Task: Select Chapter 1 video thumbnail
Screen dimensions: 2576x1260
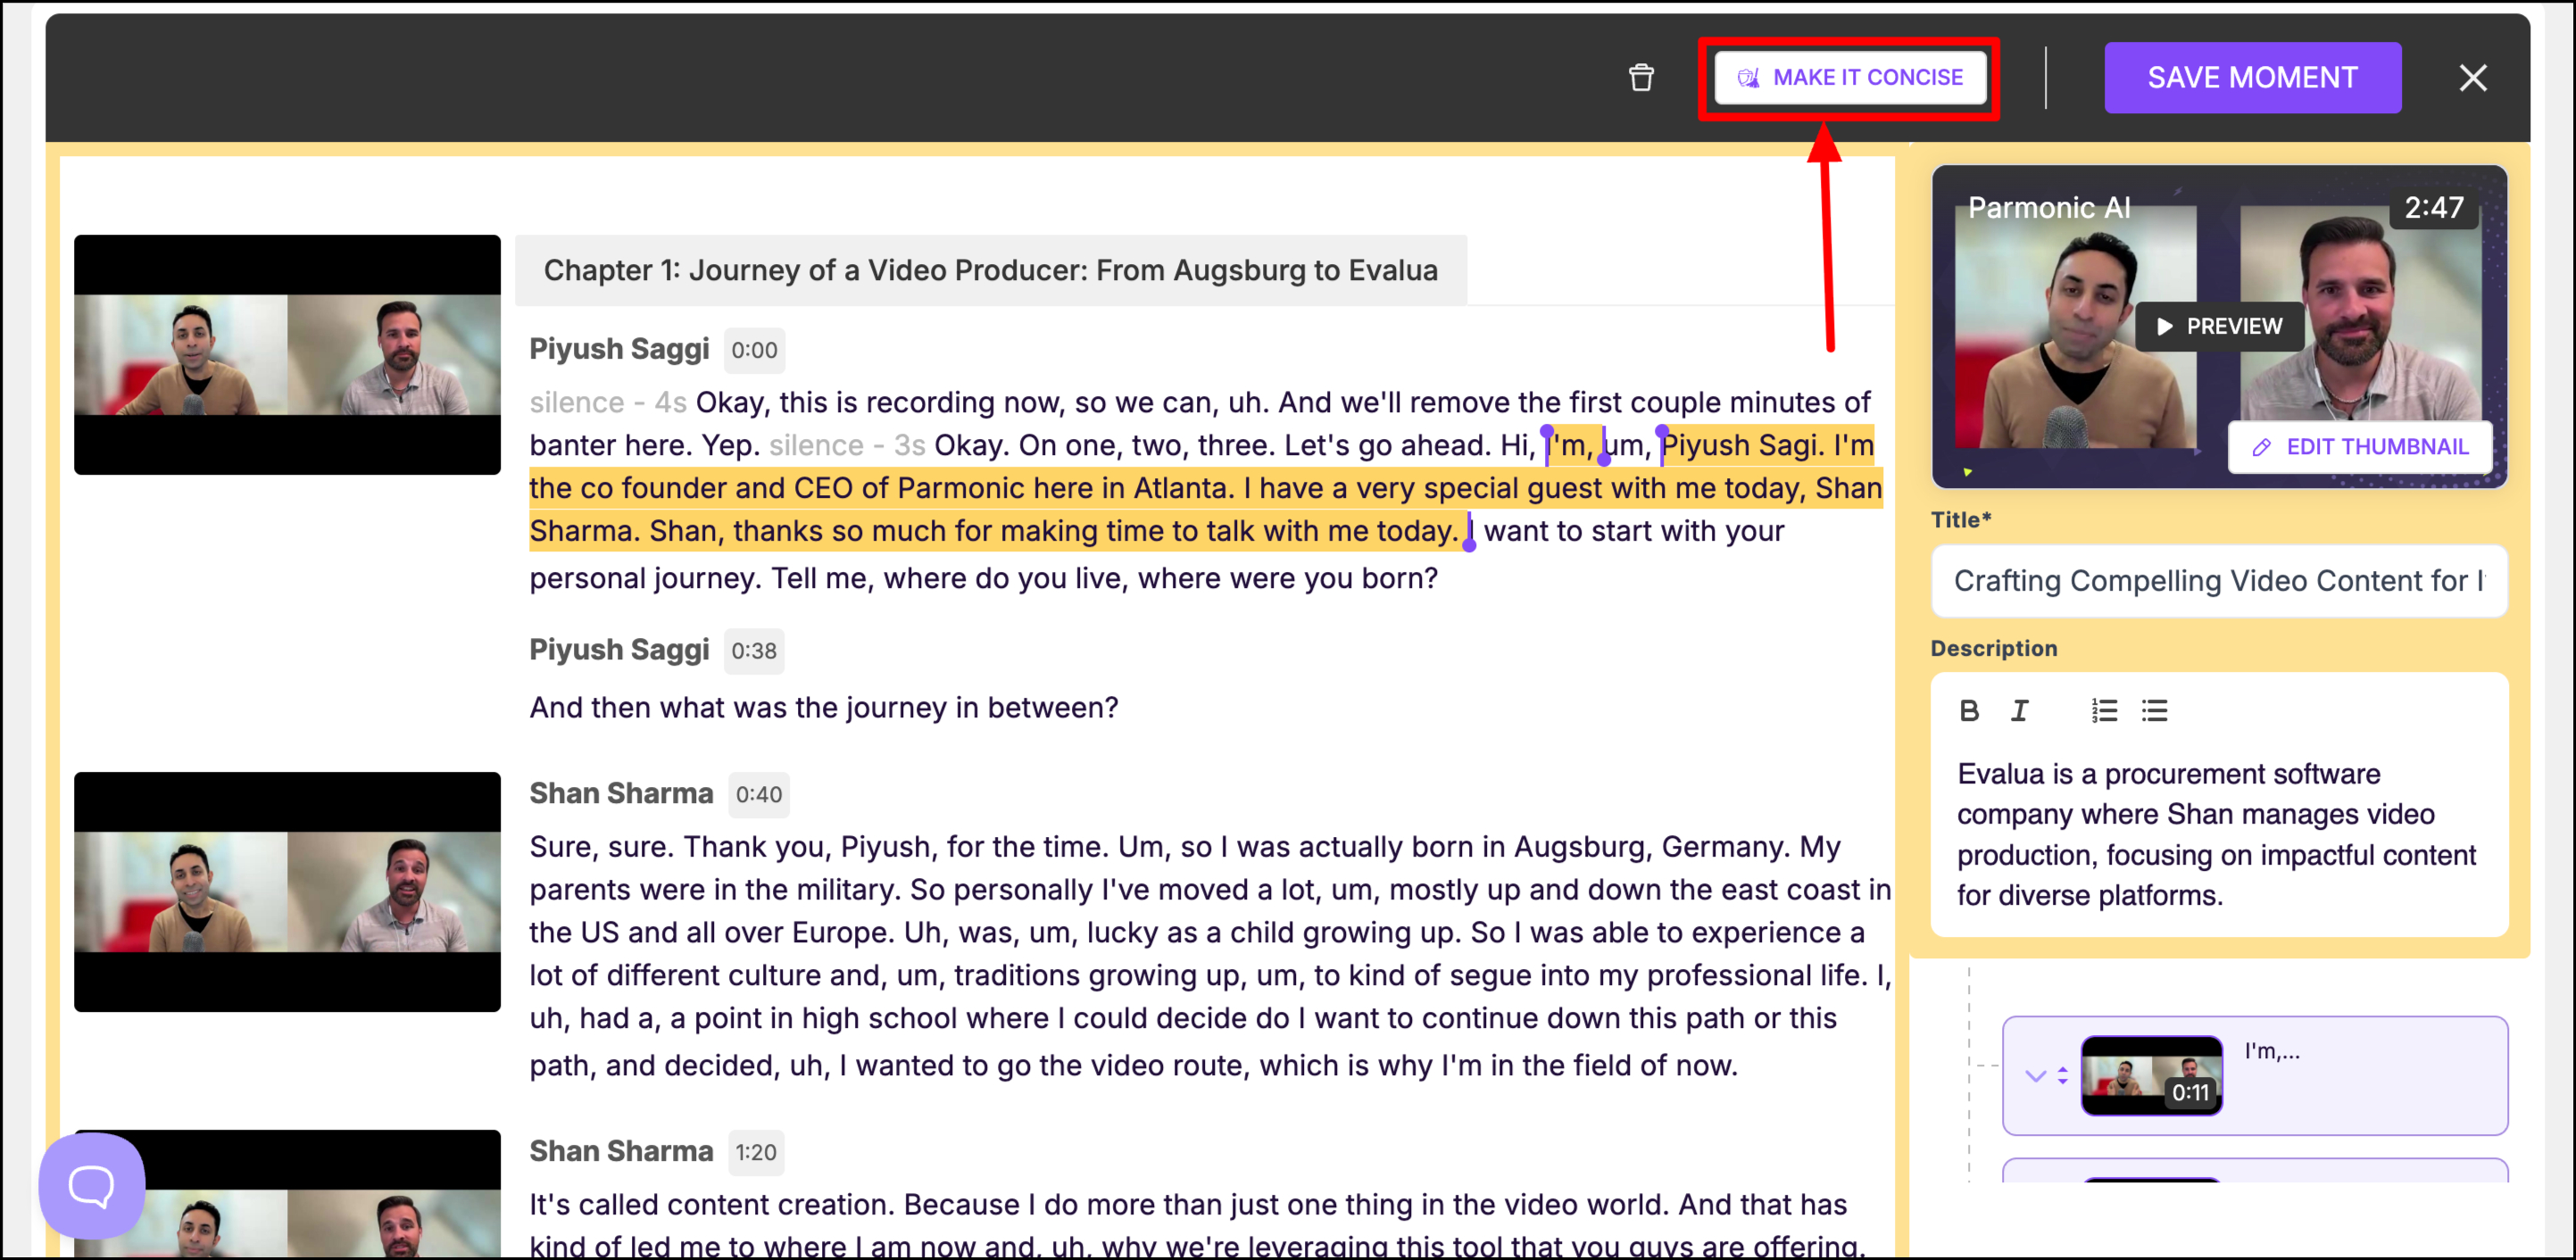Action: 287,355
